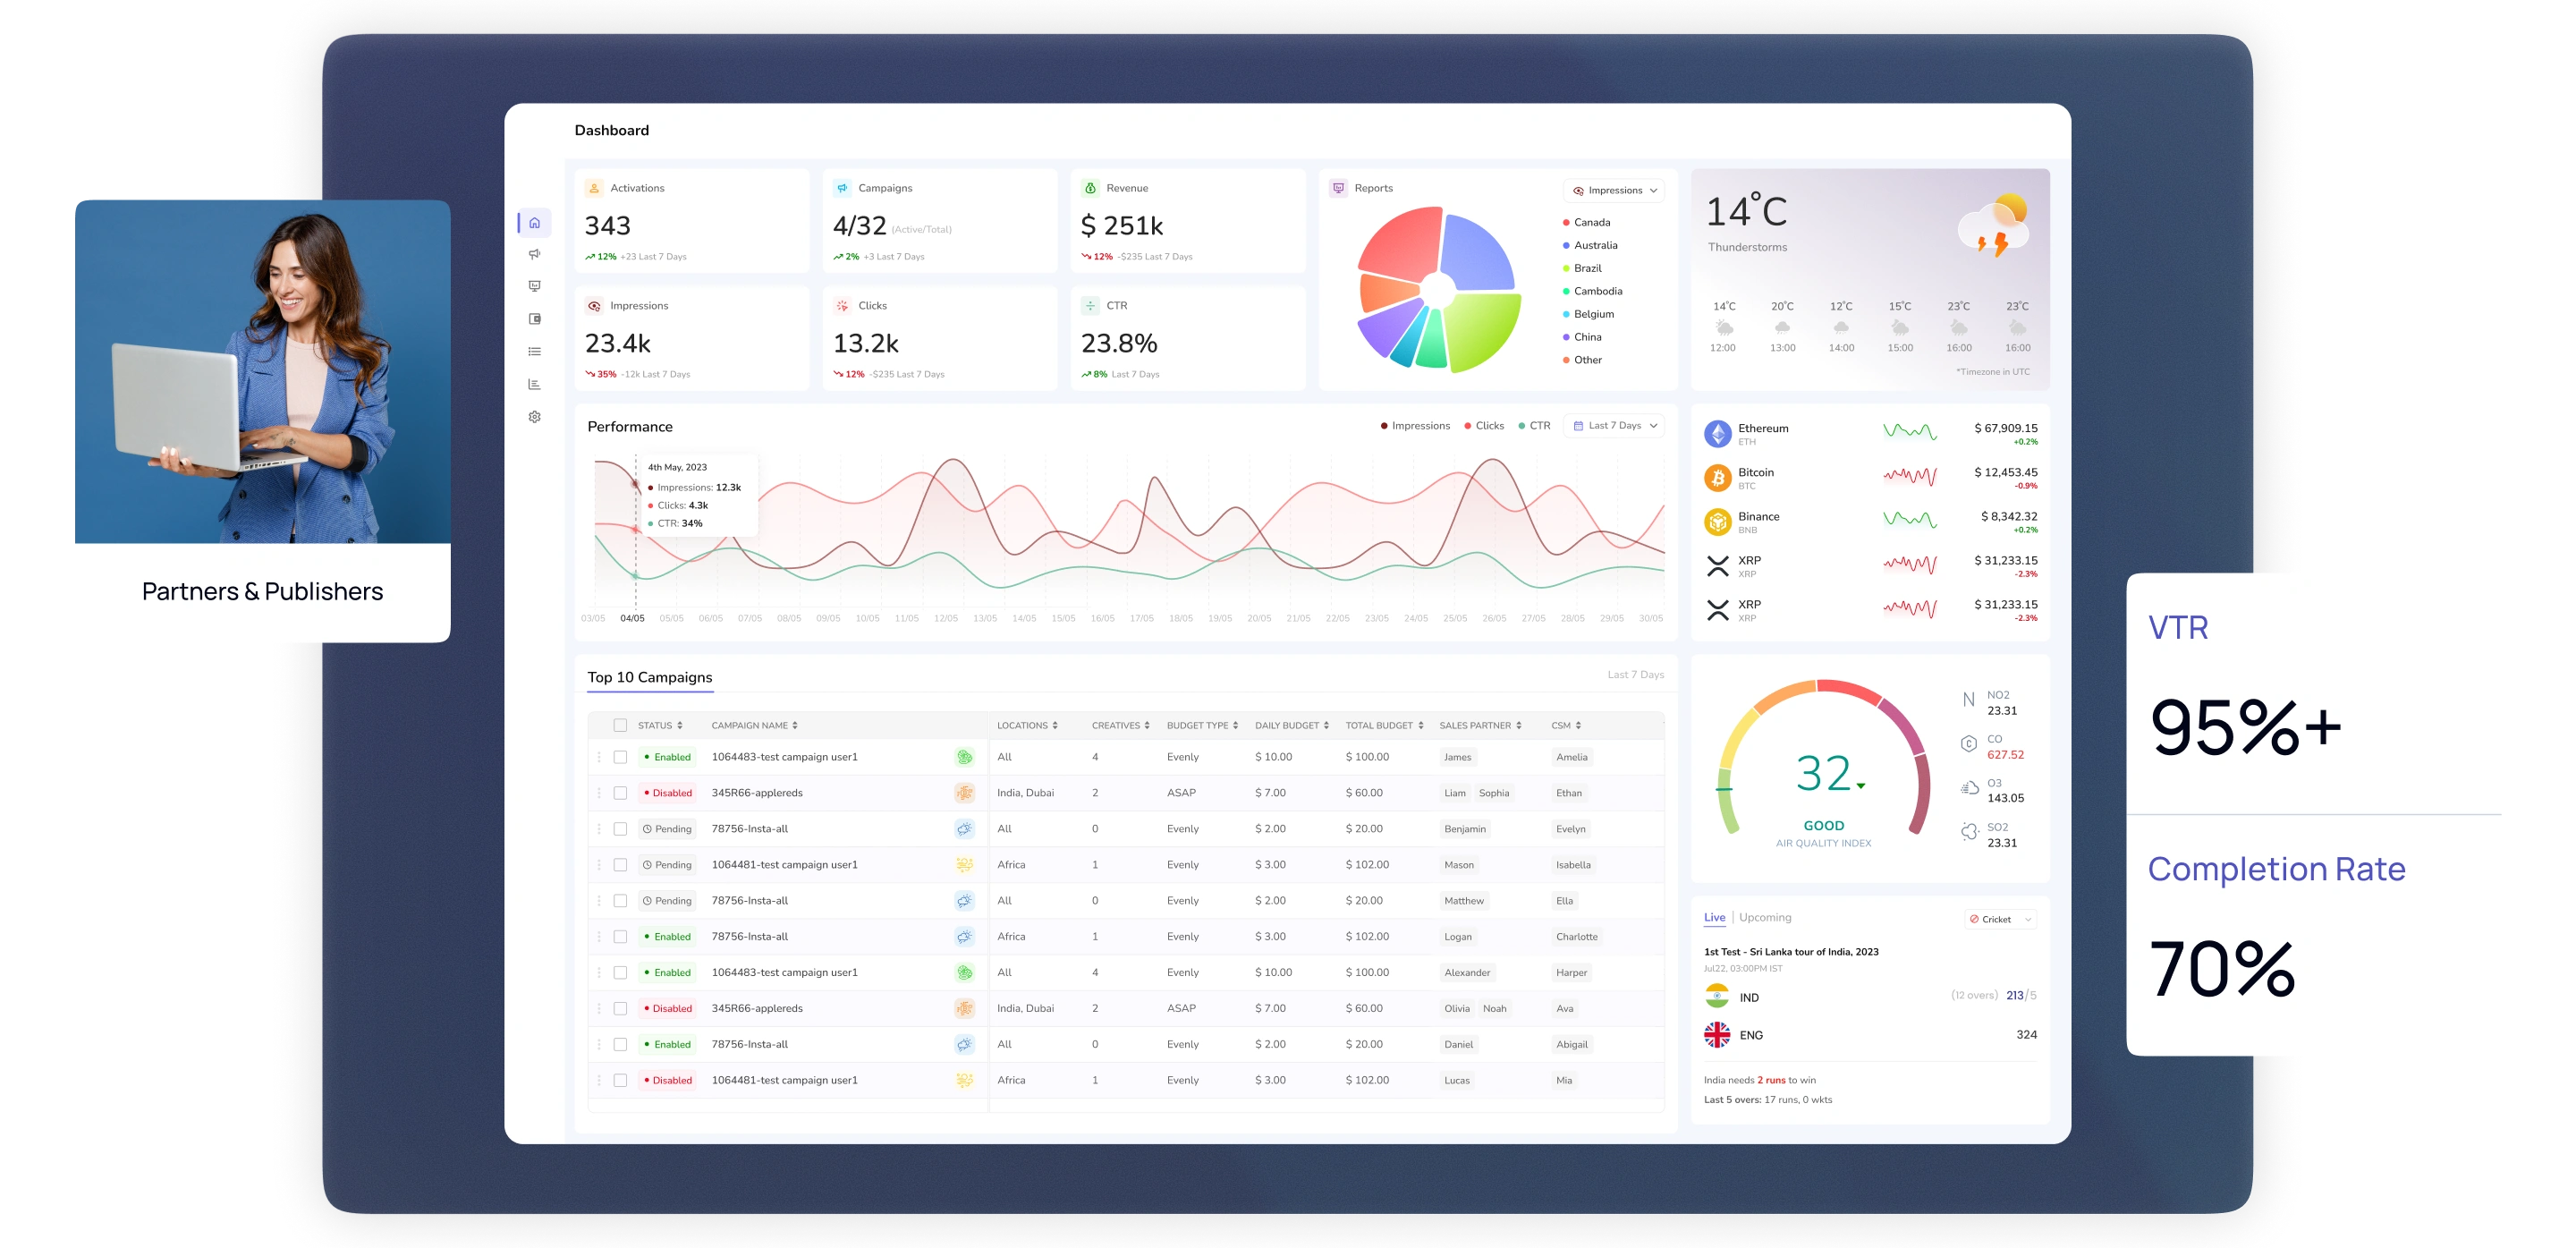This screenshot has width=2576, height=1248.
Task: Switch to the Upcoming matches tab
Action: [1765, 917]
